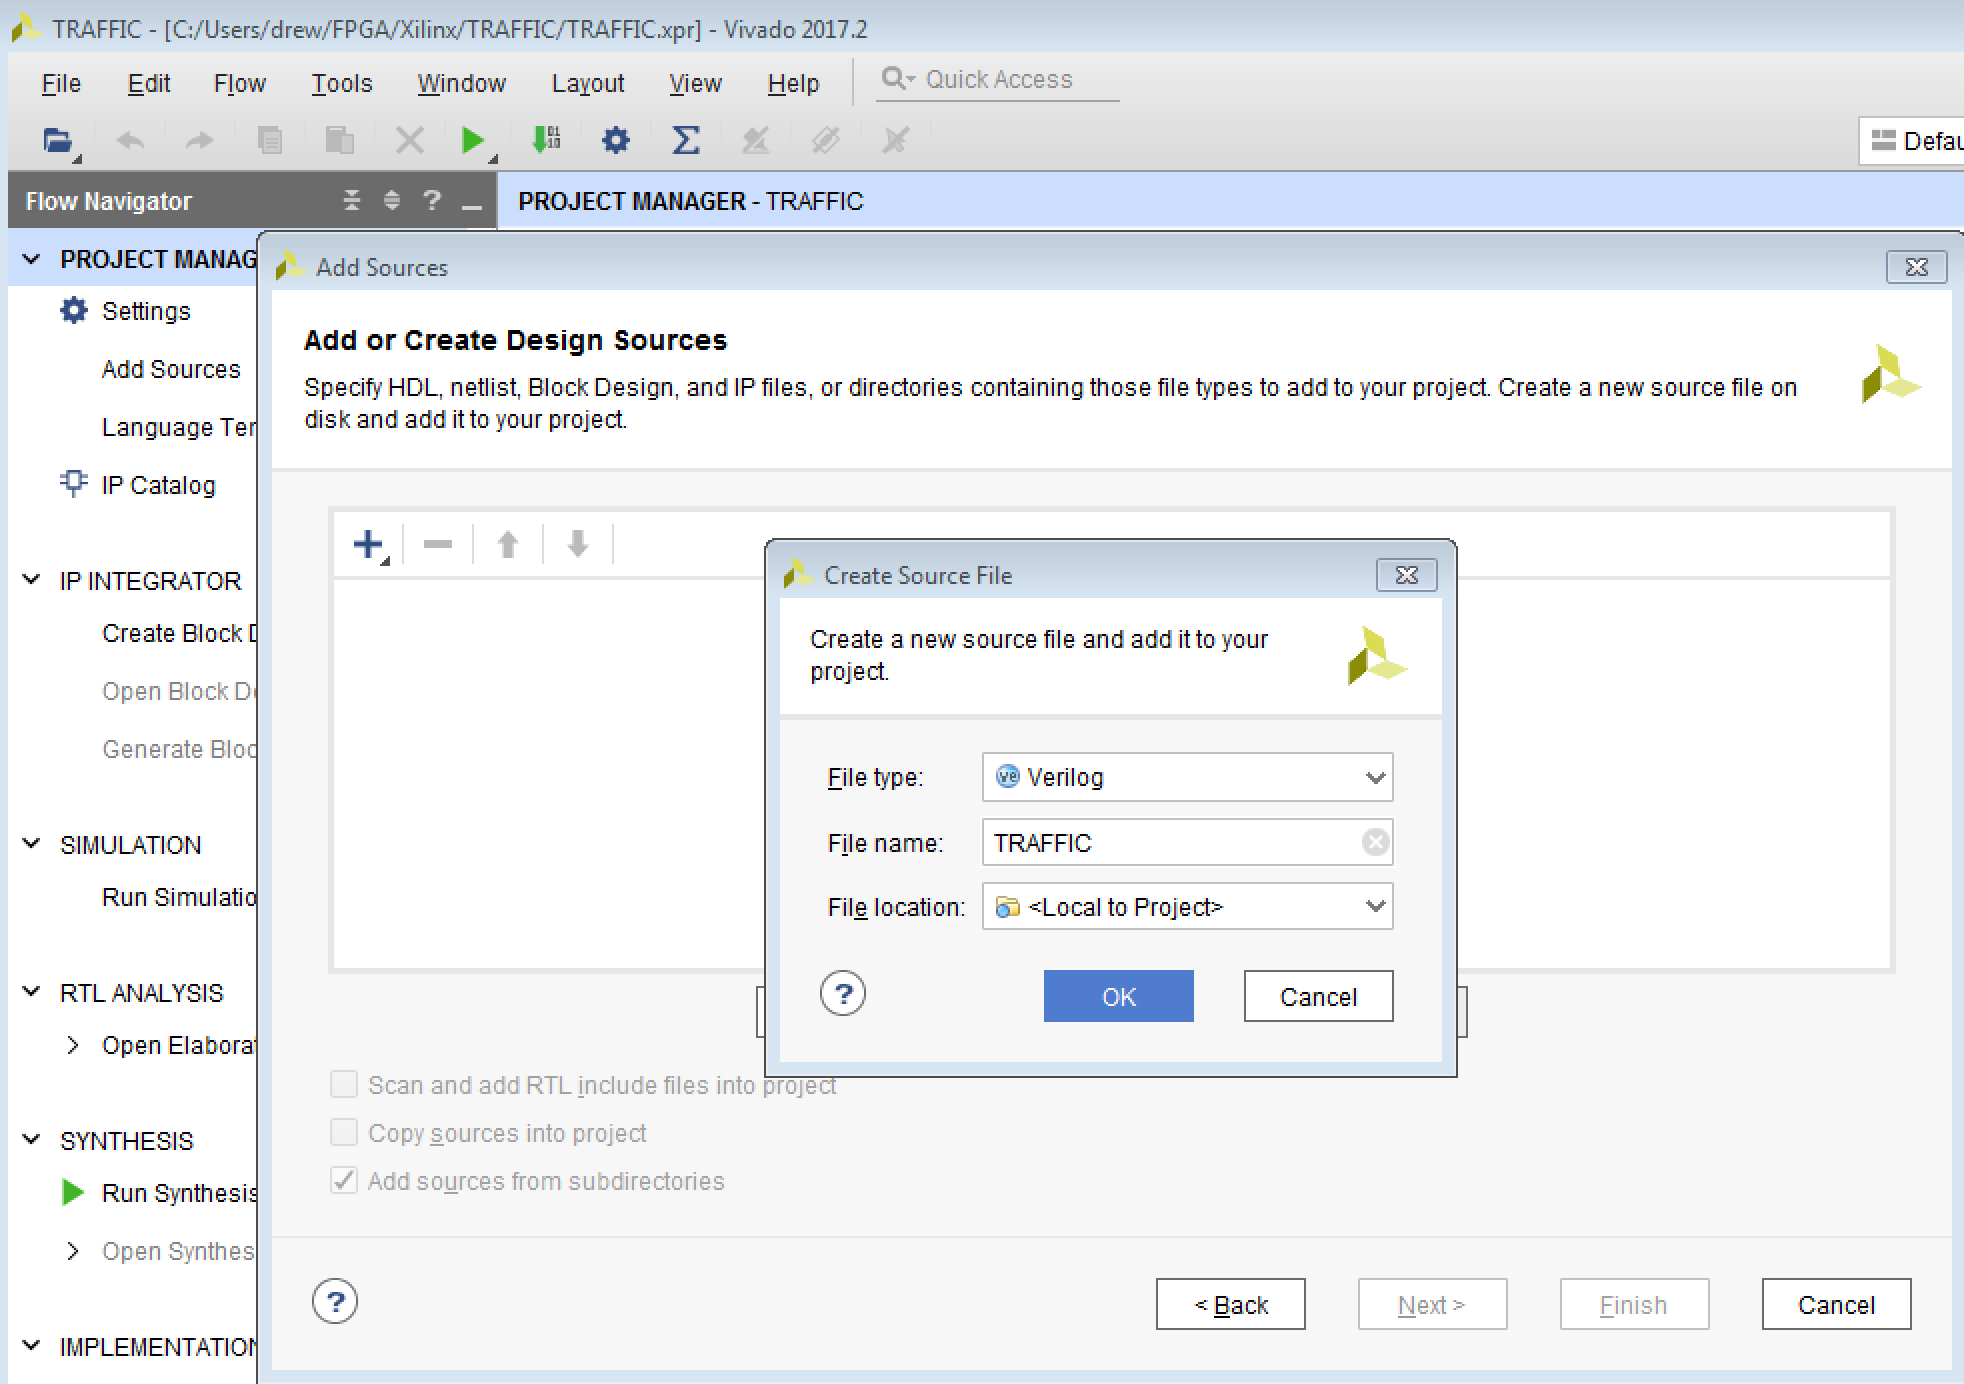Open the View menu
Image resolution: width=1964 pixels, height=1384 pixels.
(x=695, y=83)
